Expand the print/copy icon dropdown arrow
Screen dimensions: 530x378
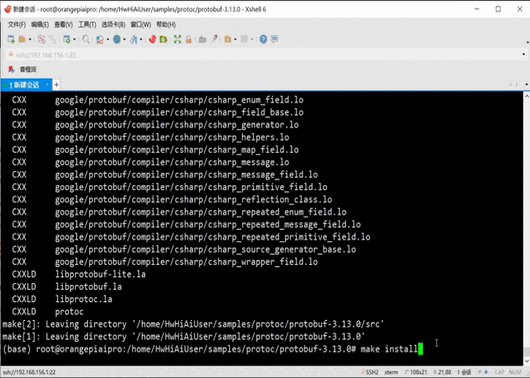107,40
